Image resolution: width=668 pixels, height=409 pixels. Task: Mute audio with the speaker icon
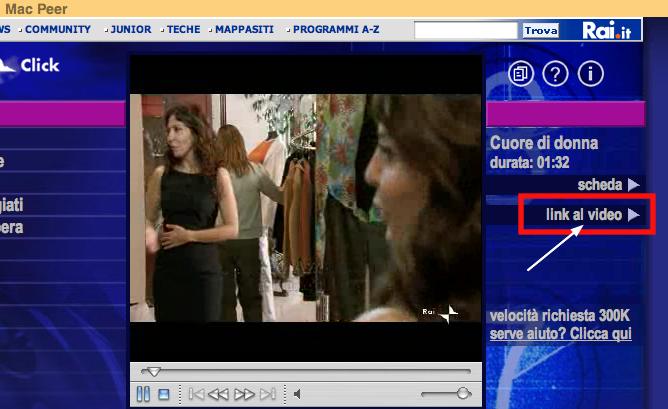click(297, 394)
